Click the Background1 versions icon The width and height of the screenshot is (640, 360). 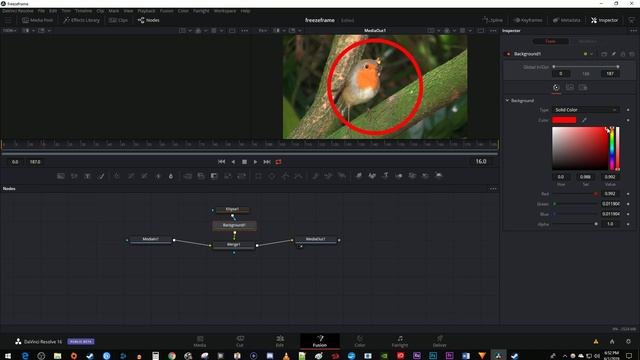click(x=604, y=54)
